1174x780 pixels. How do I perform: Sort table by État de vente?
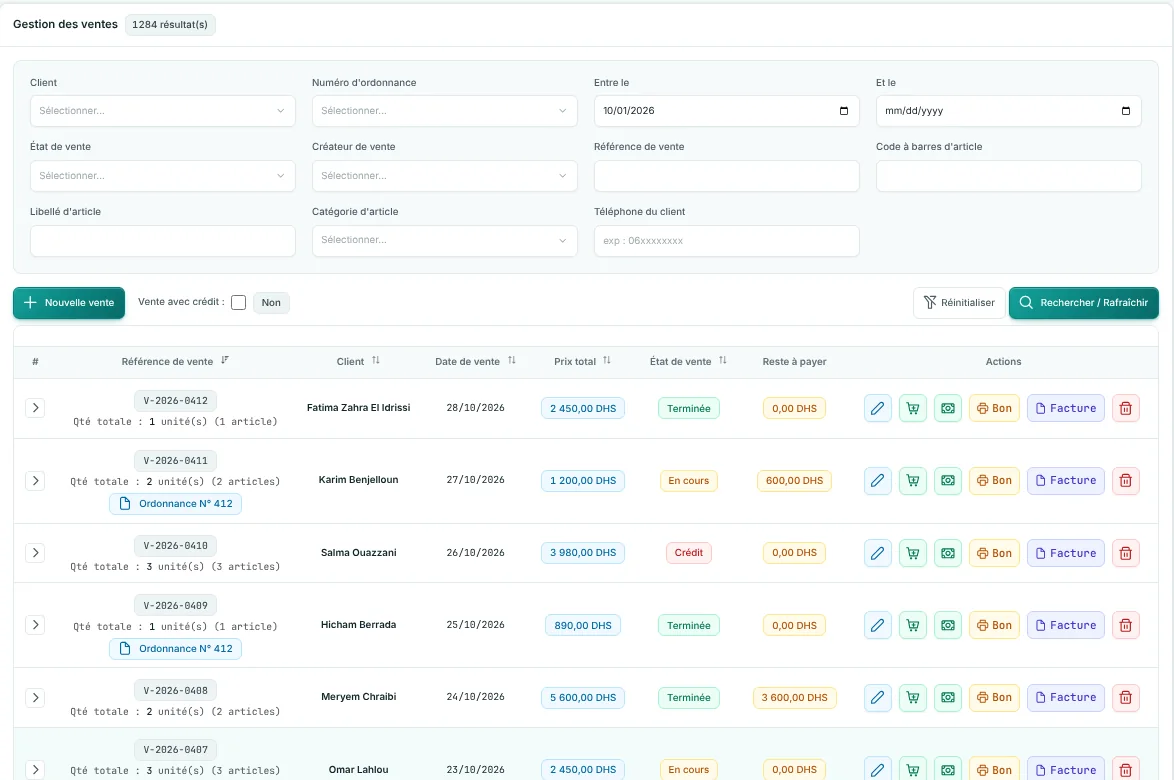[x=723, y=361]
